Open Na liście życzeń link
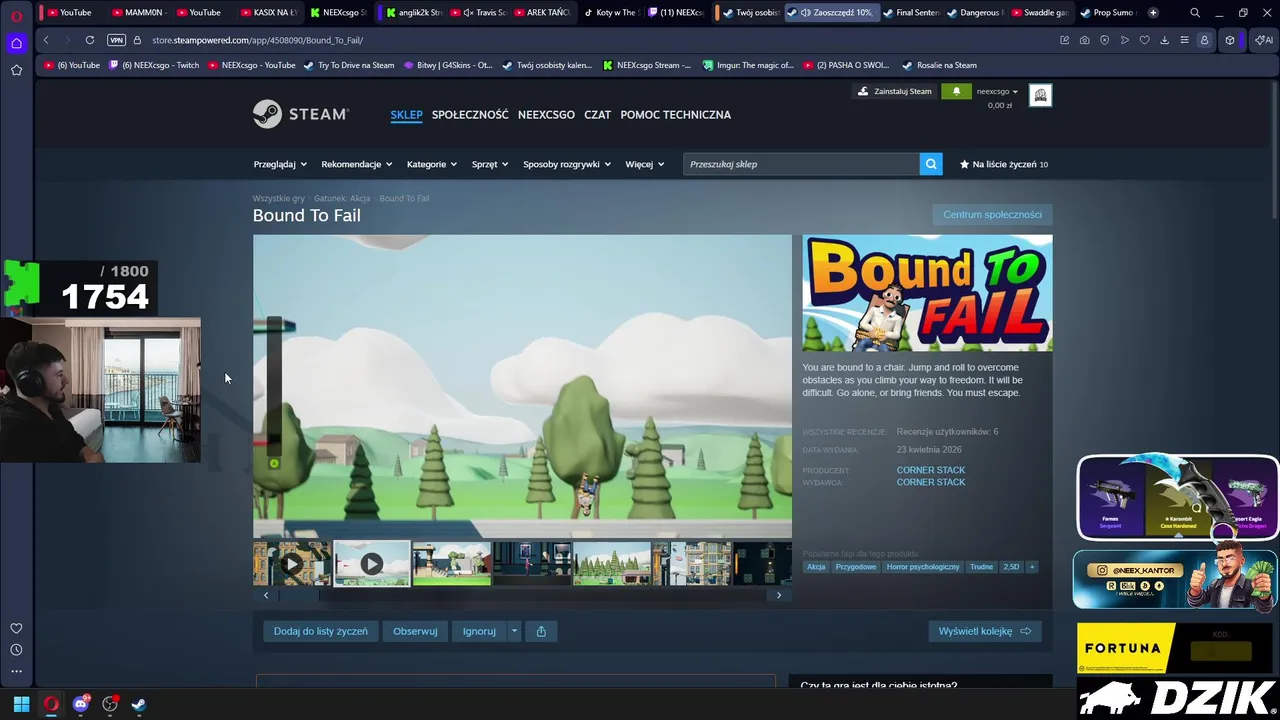Screen dimensions: 1280x720 [1004, 164]
